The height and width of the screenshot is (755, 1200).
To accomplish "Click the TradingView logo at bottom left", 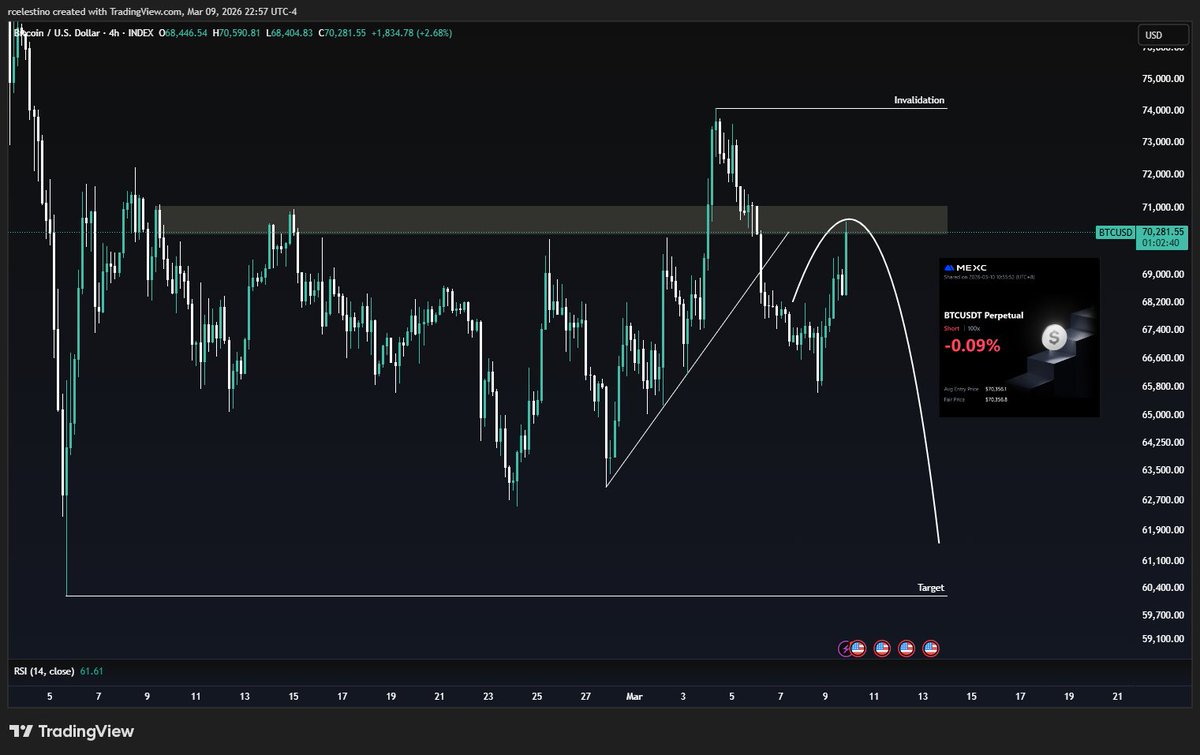I will point(72,732).
